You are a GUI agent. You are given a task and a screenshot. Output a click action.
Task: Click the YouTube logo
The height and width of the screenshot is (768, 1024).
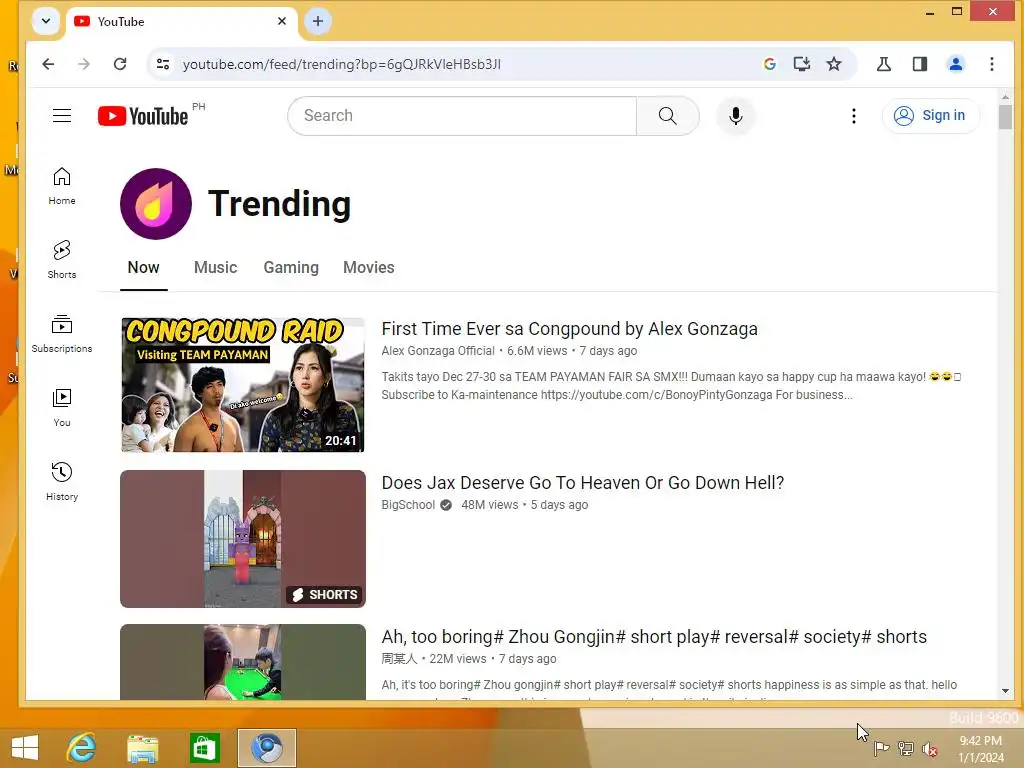tap(143, 116)
